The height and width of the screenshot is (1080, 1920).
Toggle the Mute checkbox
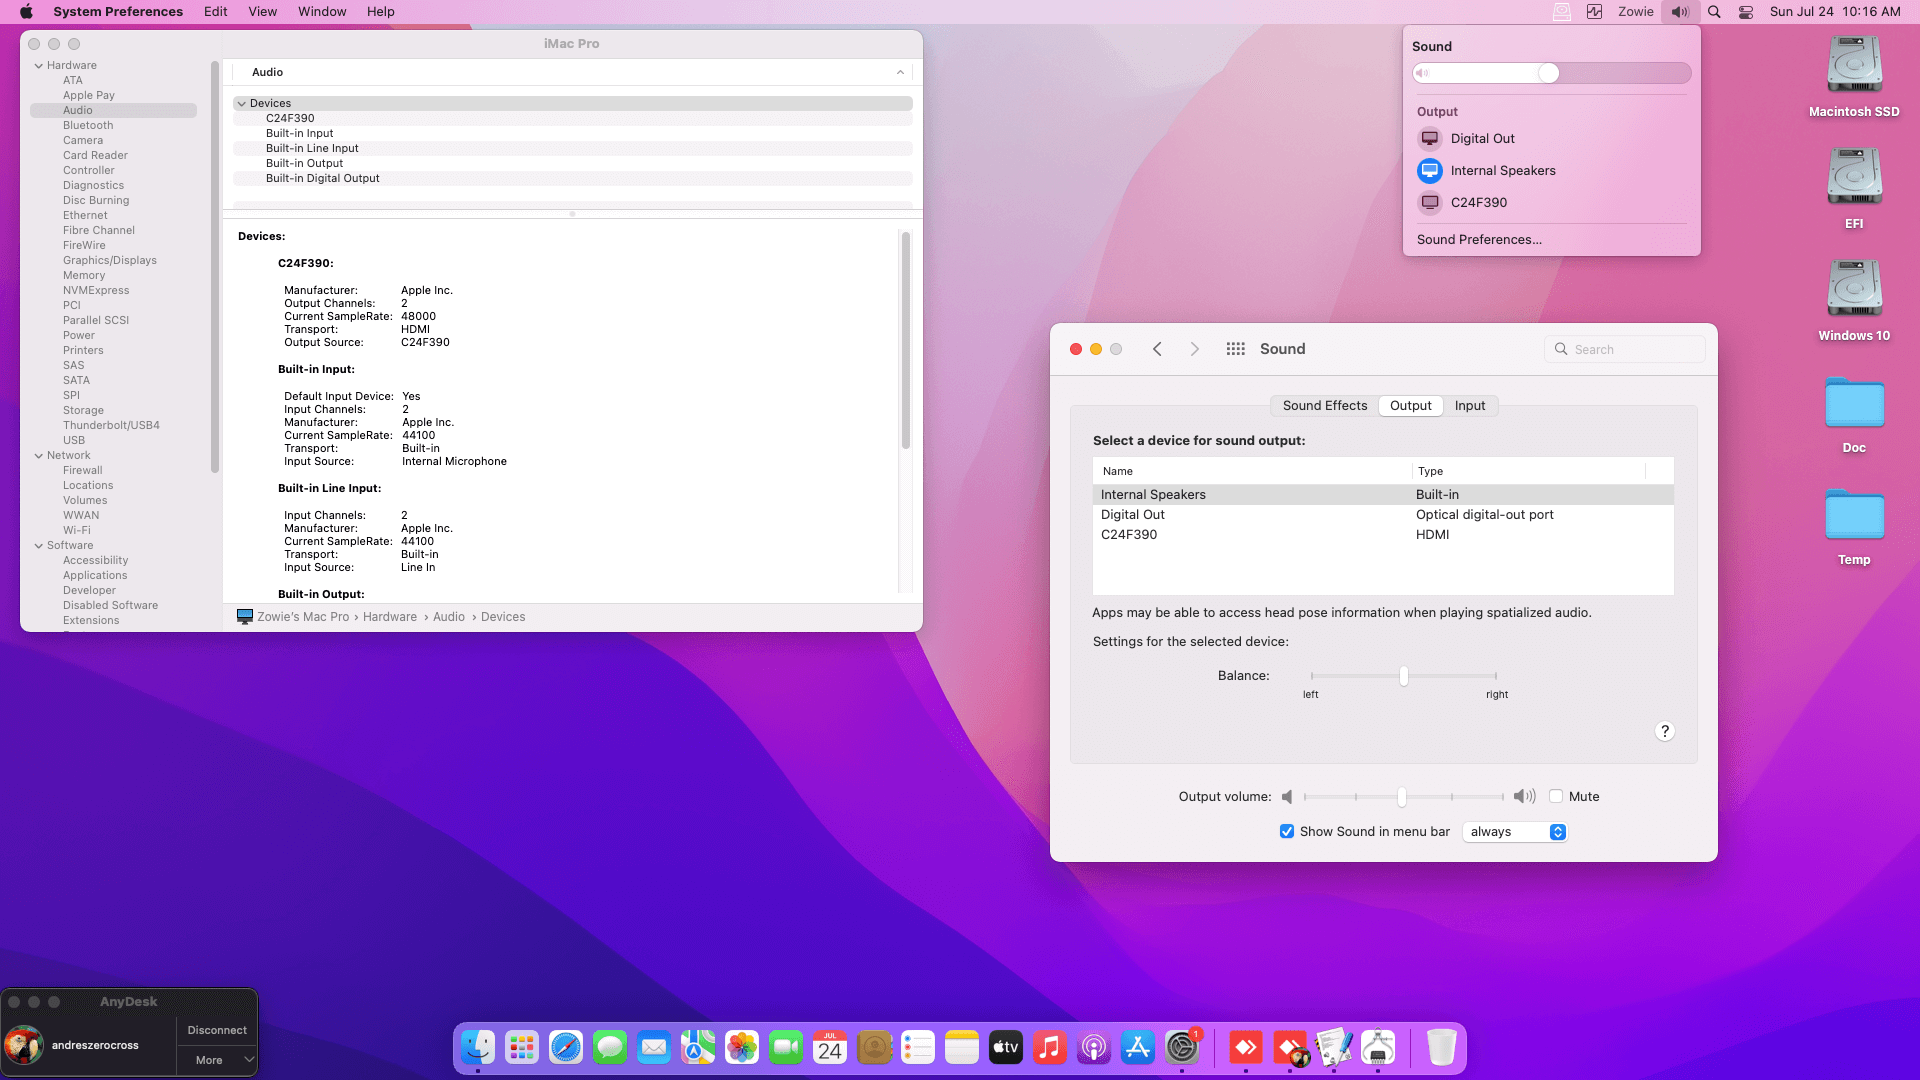tap(1556, 797)
